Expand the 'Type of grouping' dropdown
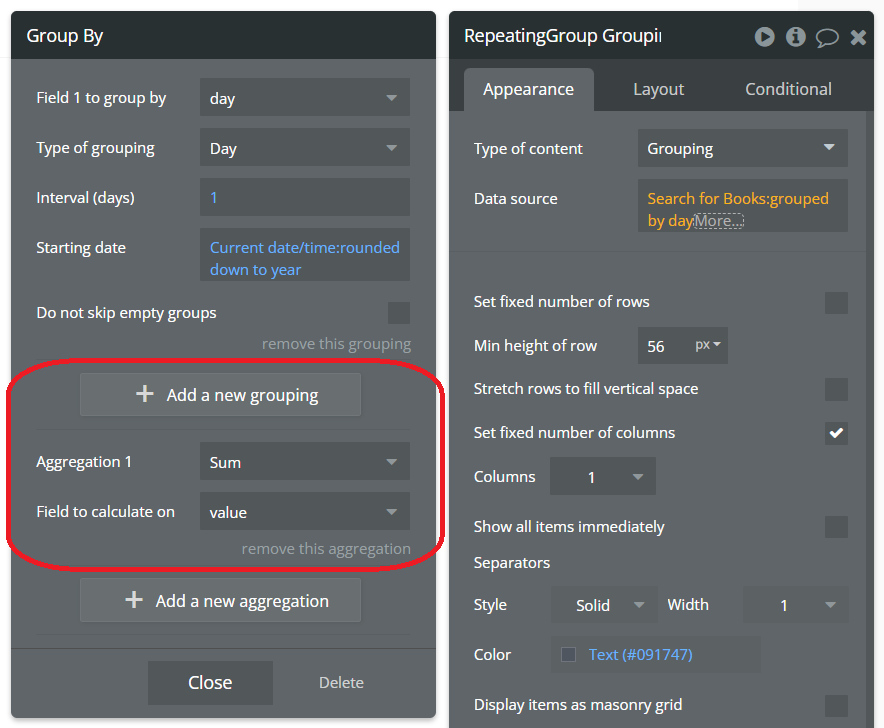 click(x=304, y=148)
